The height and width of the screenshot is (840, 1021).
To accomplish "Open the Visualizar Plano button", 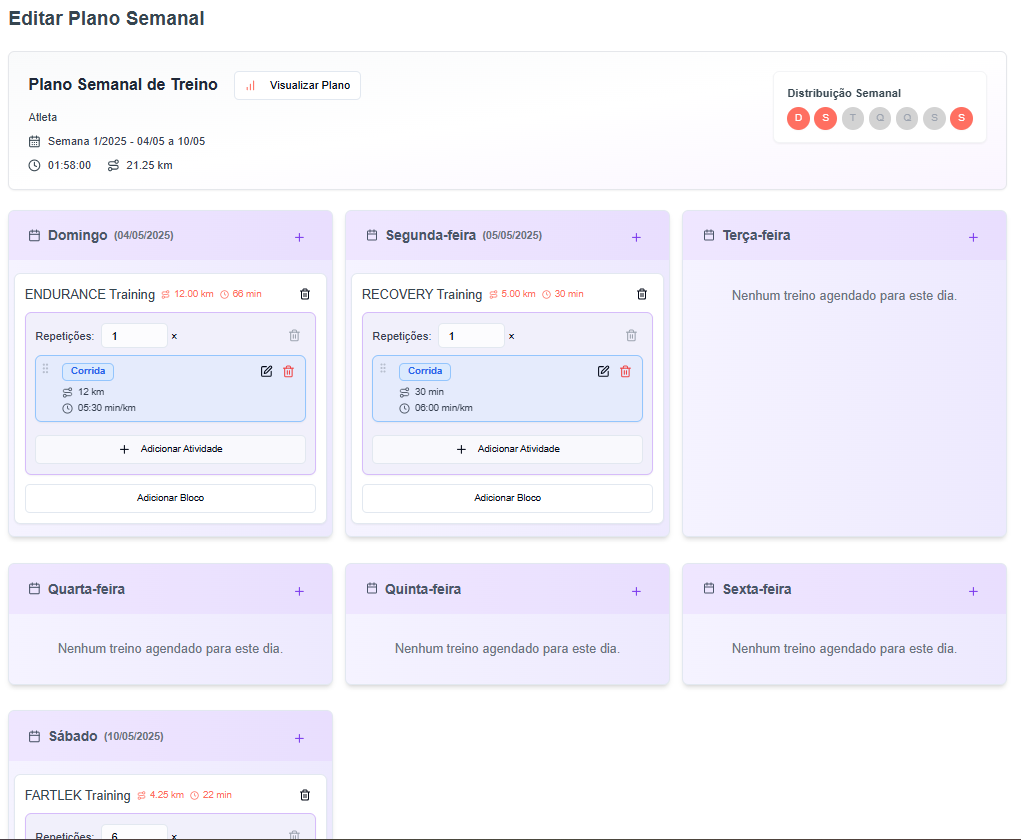I will pyautogui.click(x=297, y=85).
